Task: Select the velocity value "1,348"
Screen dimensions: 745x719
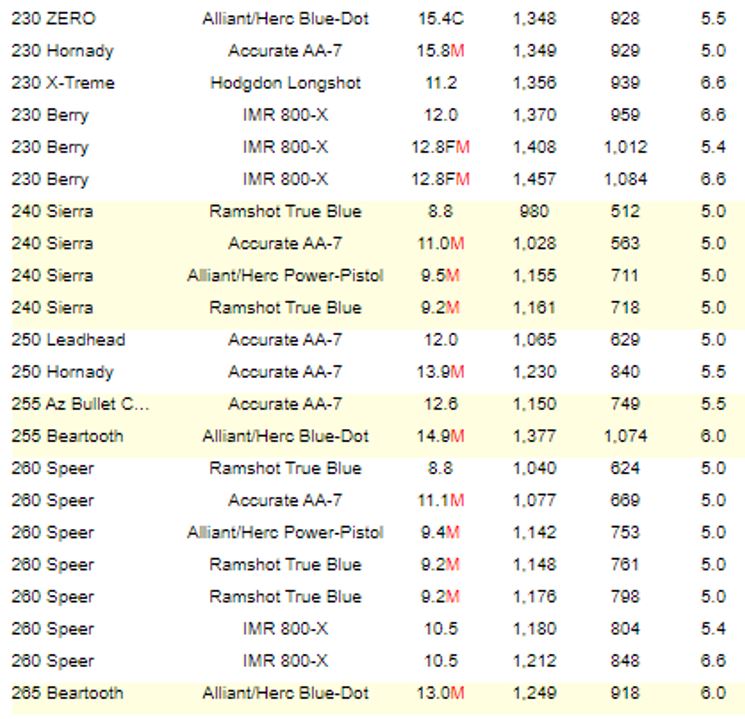Action: click(534, 19)
